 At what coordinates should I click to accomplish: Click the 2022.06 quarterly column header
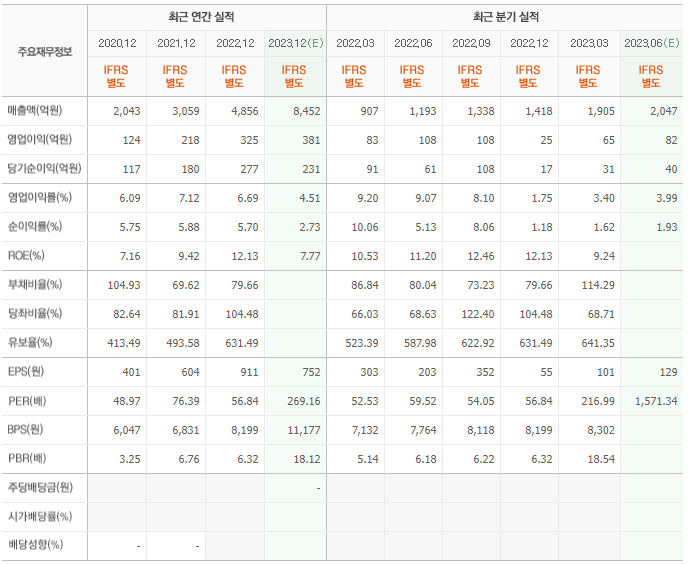point(413,43)
